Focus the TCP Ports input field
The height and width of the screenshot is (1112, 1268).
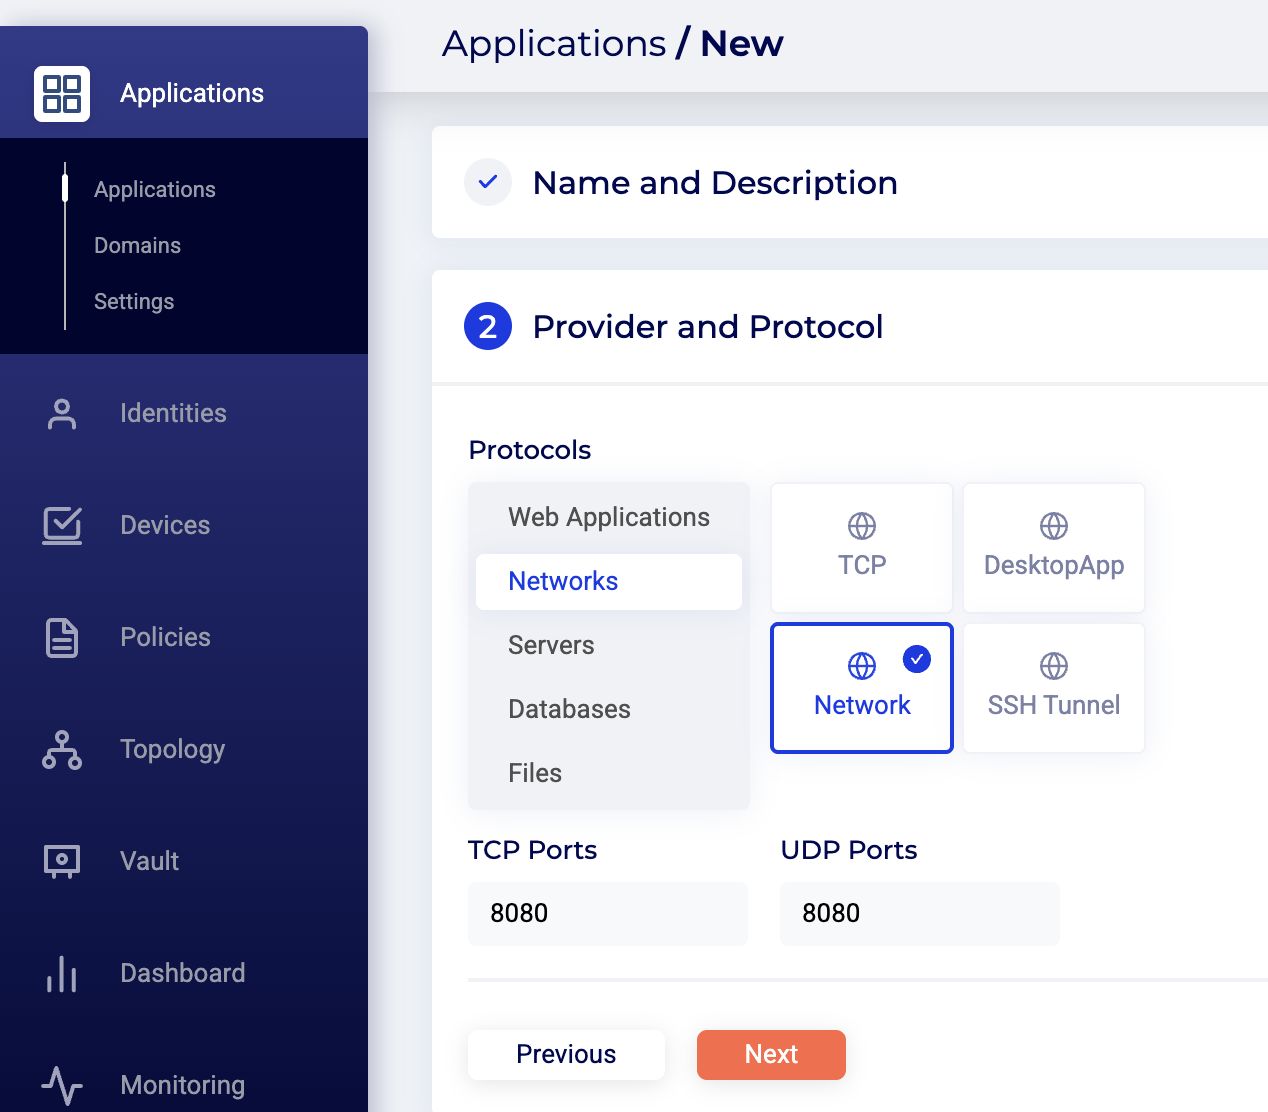(x=607, y=913)
